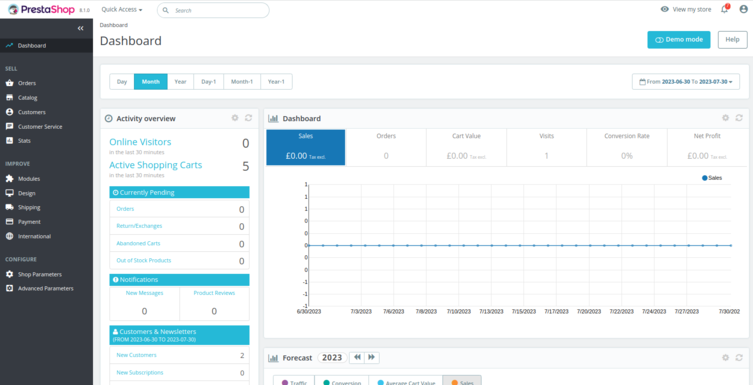Click the Dashboard trend icon in sidebar
The height and width of the screenshot is (385, 753).
coord(9,46)
